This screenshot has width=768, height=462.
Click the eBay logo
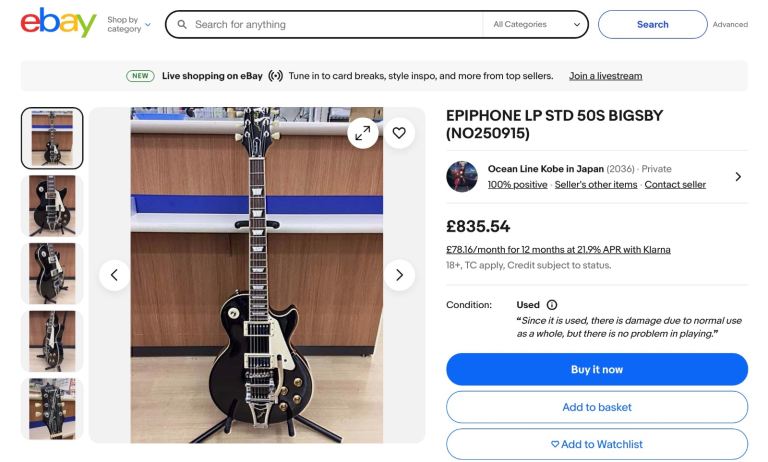pyautogui.click(x=58, y=23)
